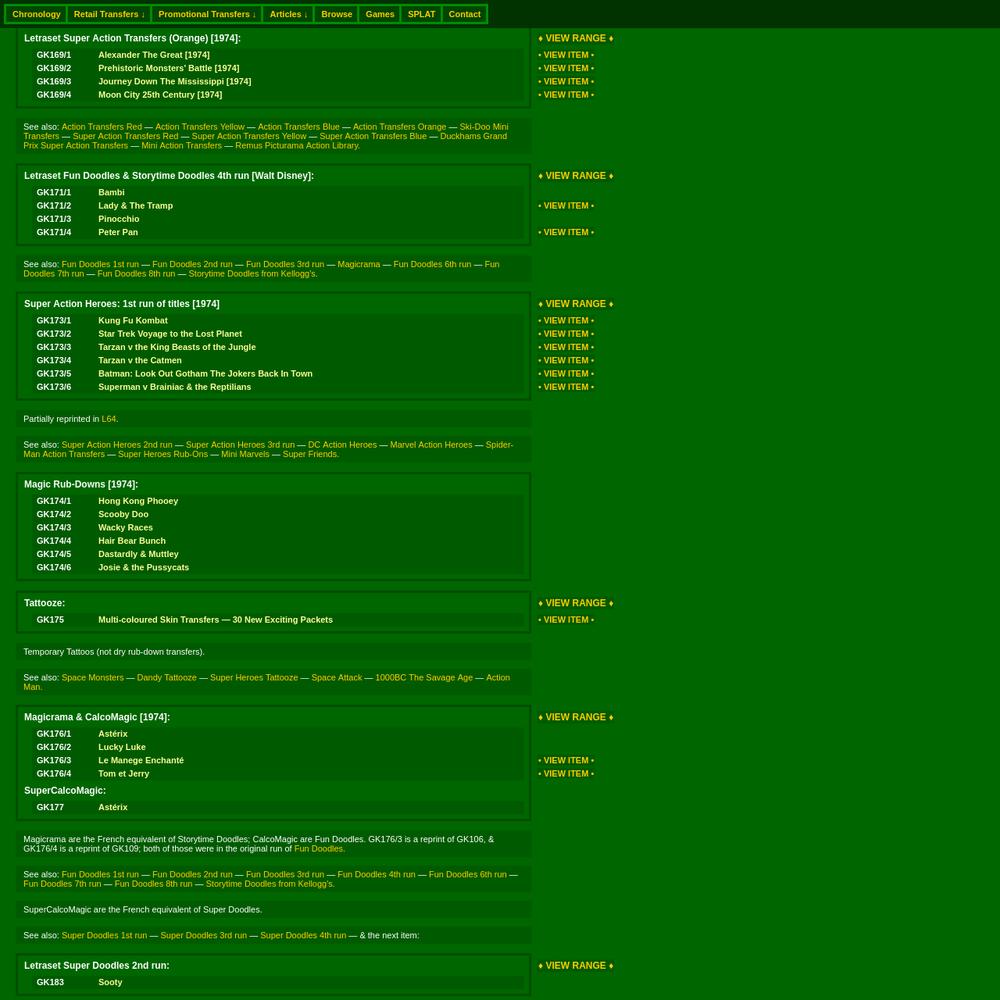Open the Magicrama see-also link
Viewport: 1000px width, 1000px height.
click(358, 265)
